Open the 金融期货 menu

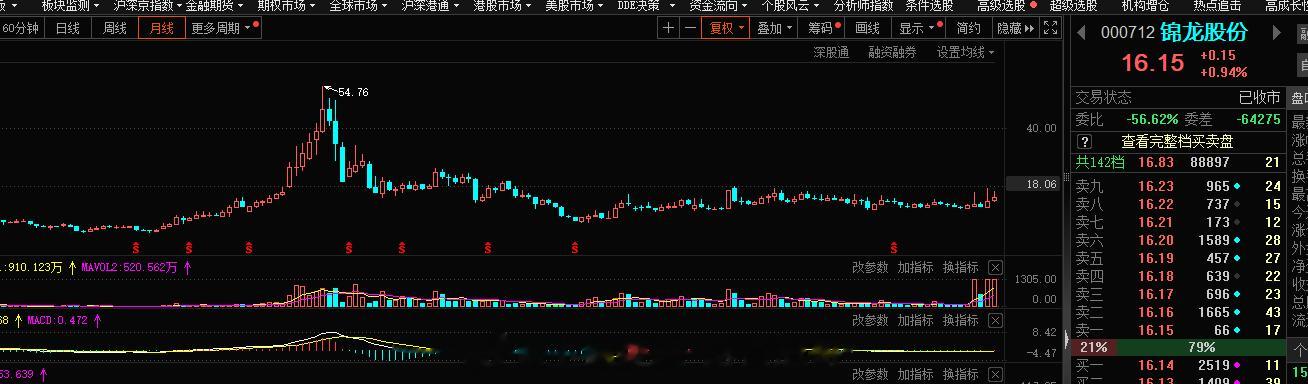(214, 6)
